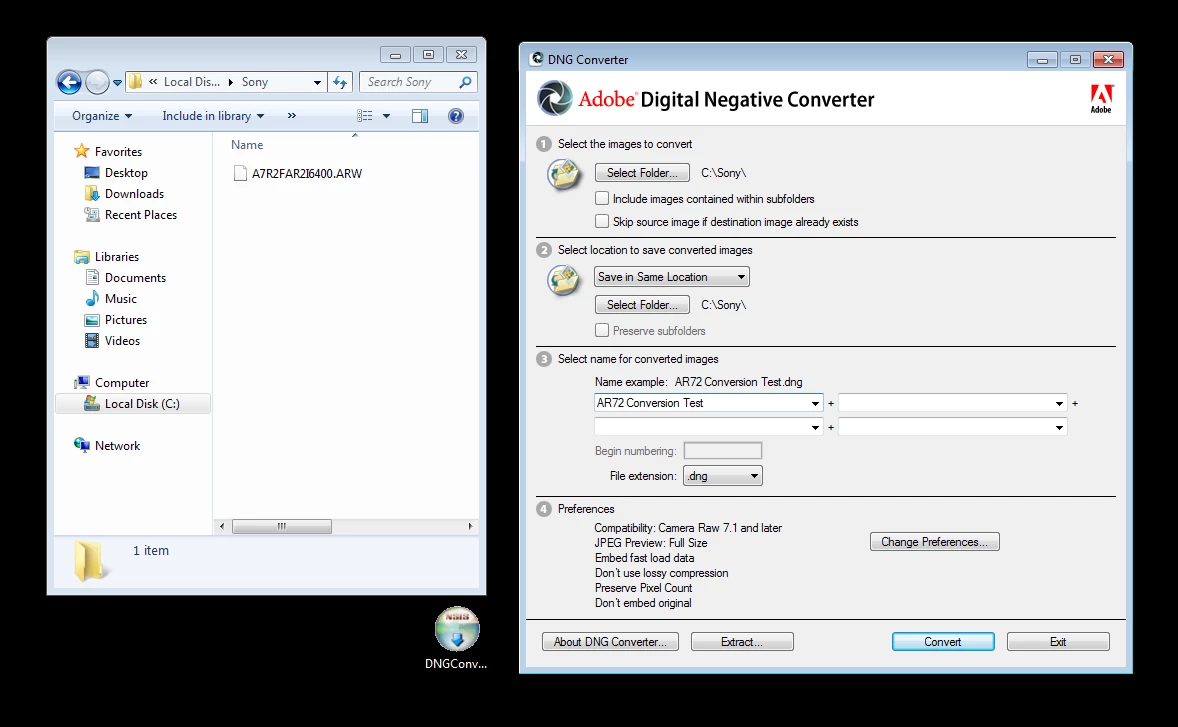Open the AR72 Conversion Test name dropdown
Viewport: 1178px width, 727px height.
(x=815, y=403)
